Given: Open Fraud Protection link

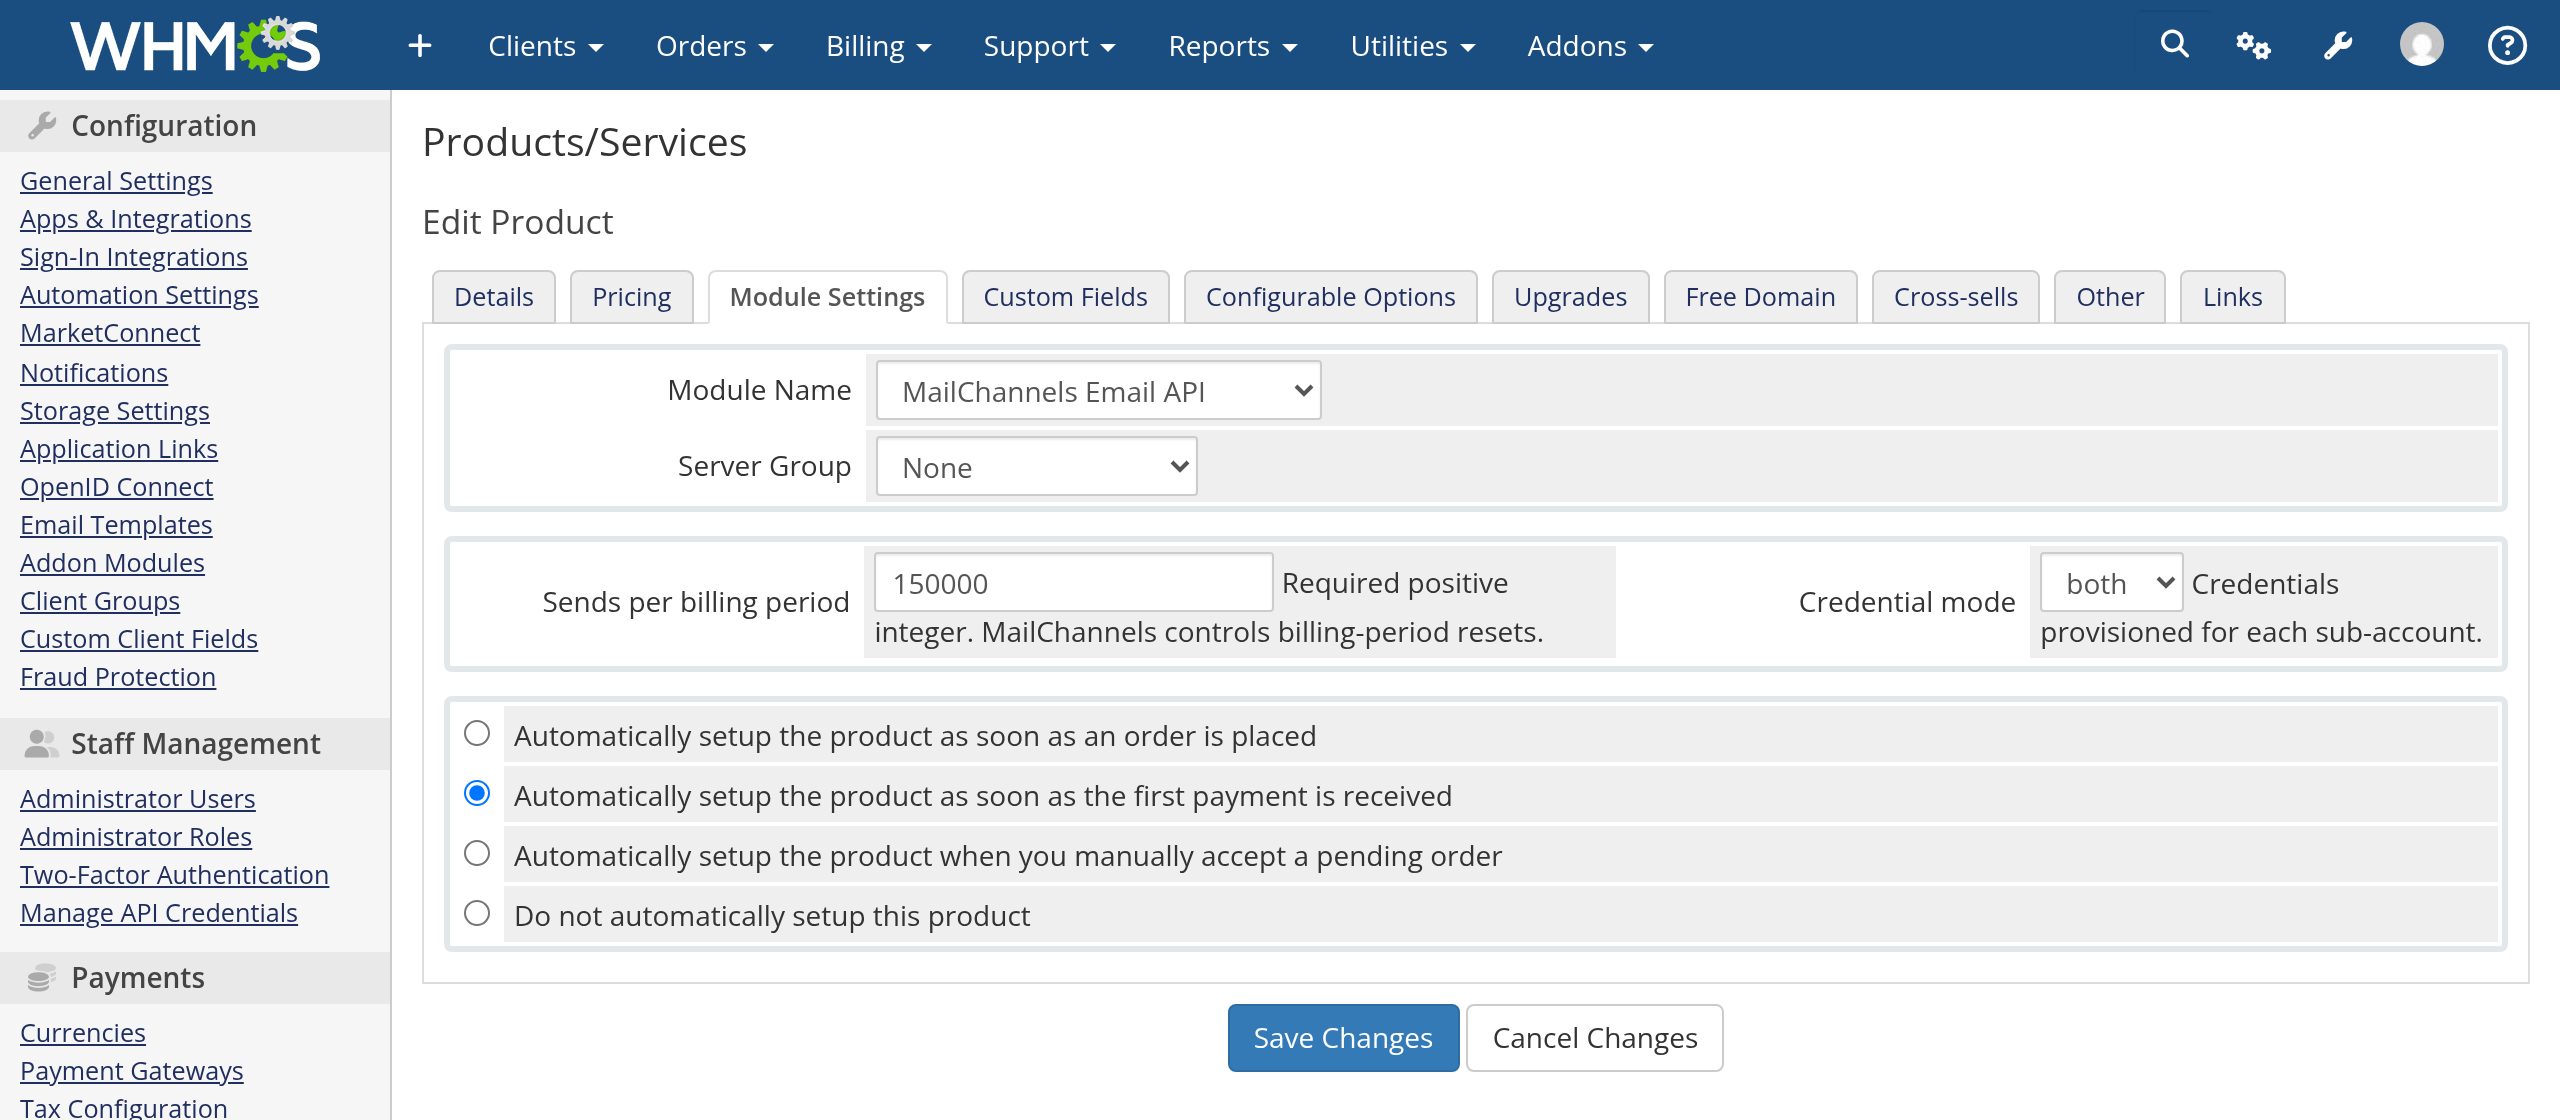Looking at the screenshot, I should point(118,677).
